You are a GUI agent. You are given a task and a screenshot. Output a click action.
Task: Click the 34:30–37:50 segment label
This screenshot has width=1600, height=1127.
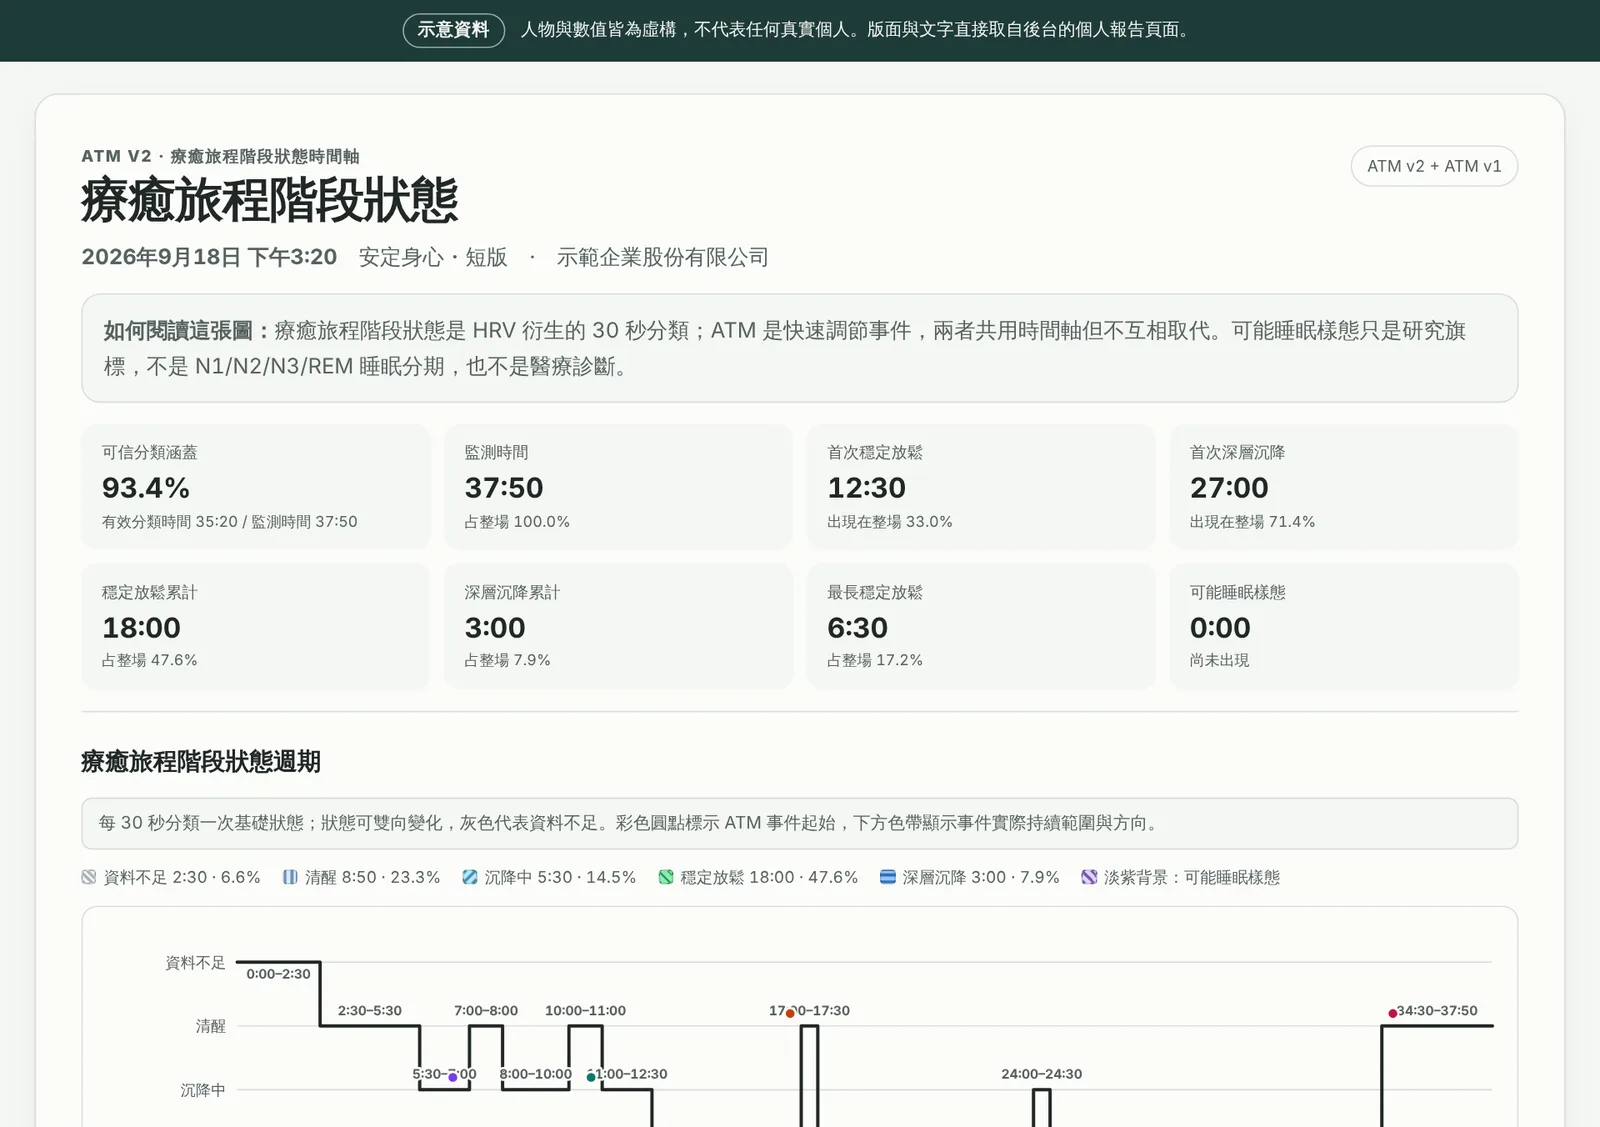point(1437,1011)
